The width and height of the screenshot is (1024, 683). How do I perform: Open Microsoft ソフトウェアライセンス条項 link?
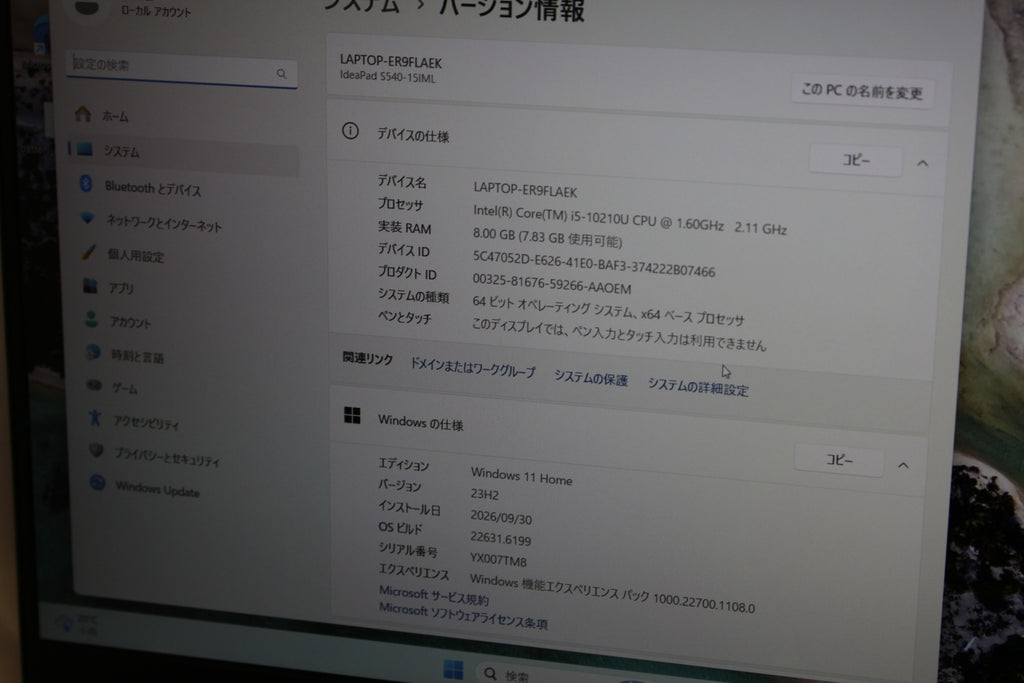pyautogui.click(x=463, y=616)
